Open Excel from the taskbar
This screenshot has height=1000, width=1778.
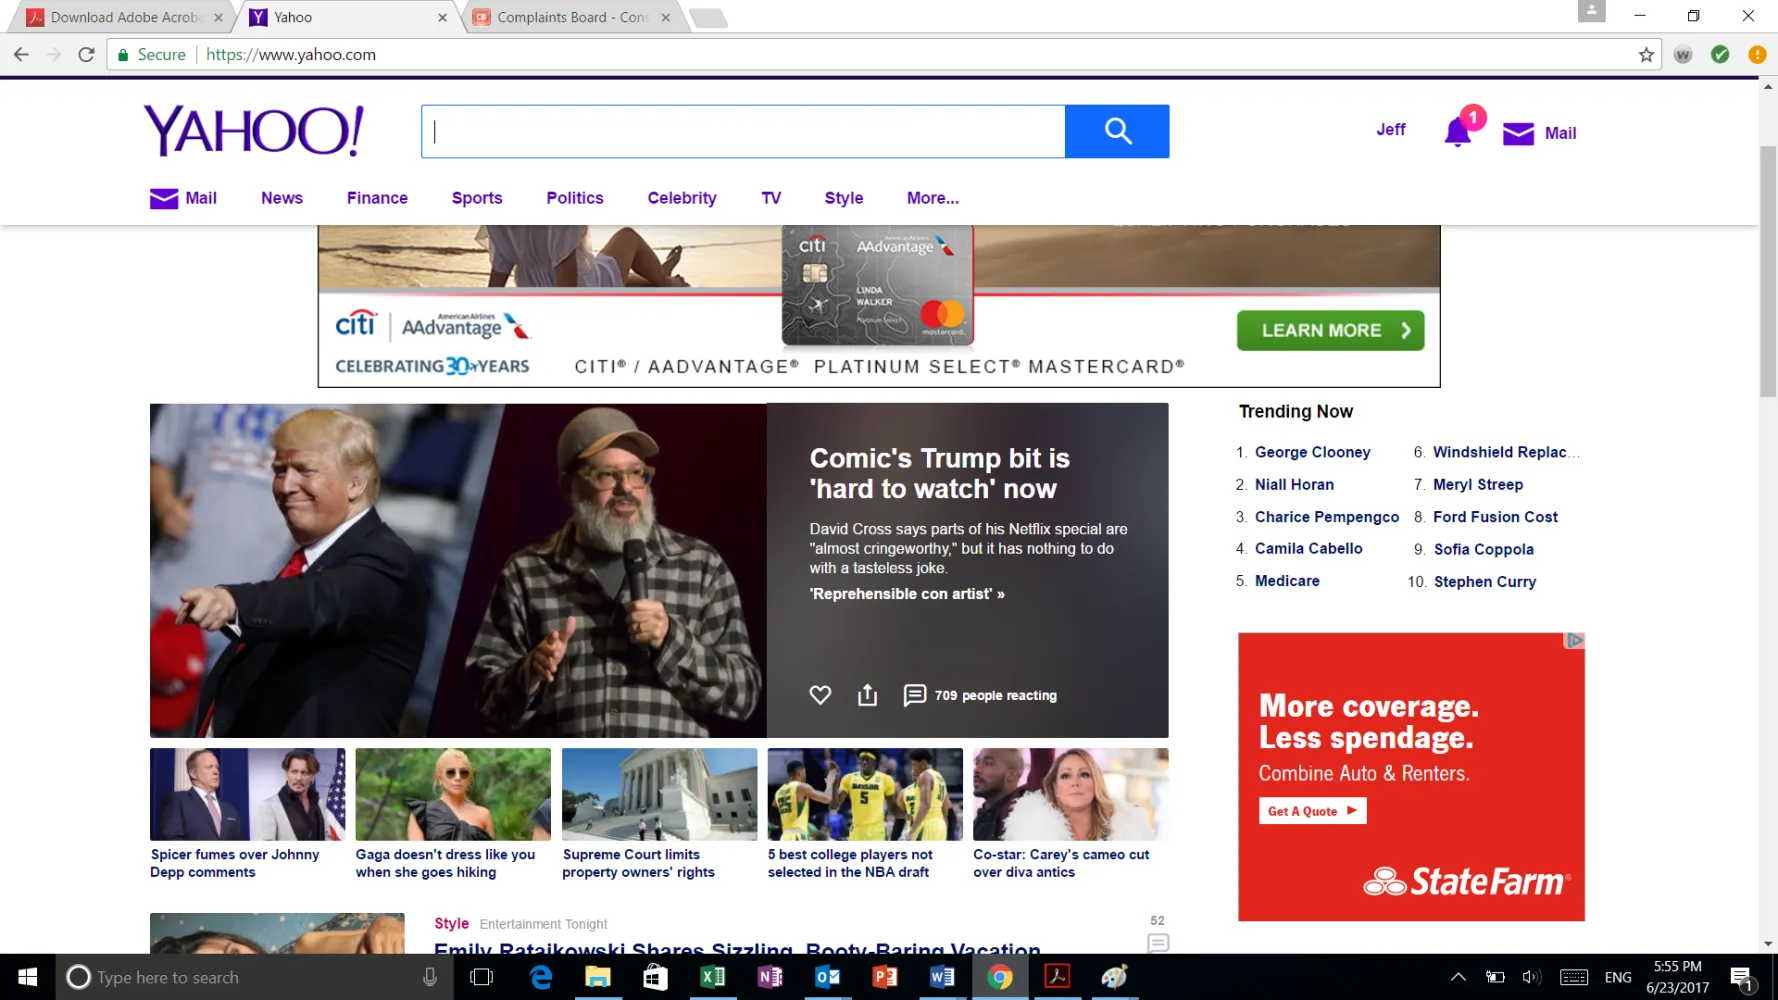(712, 977)
